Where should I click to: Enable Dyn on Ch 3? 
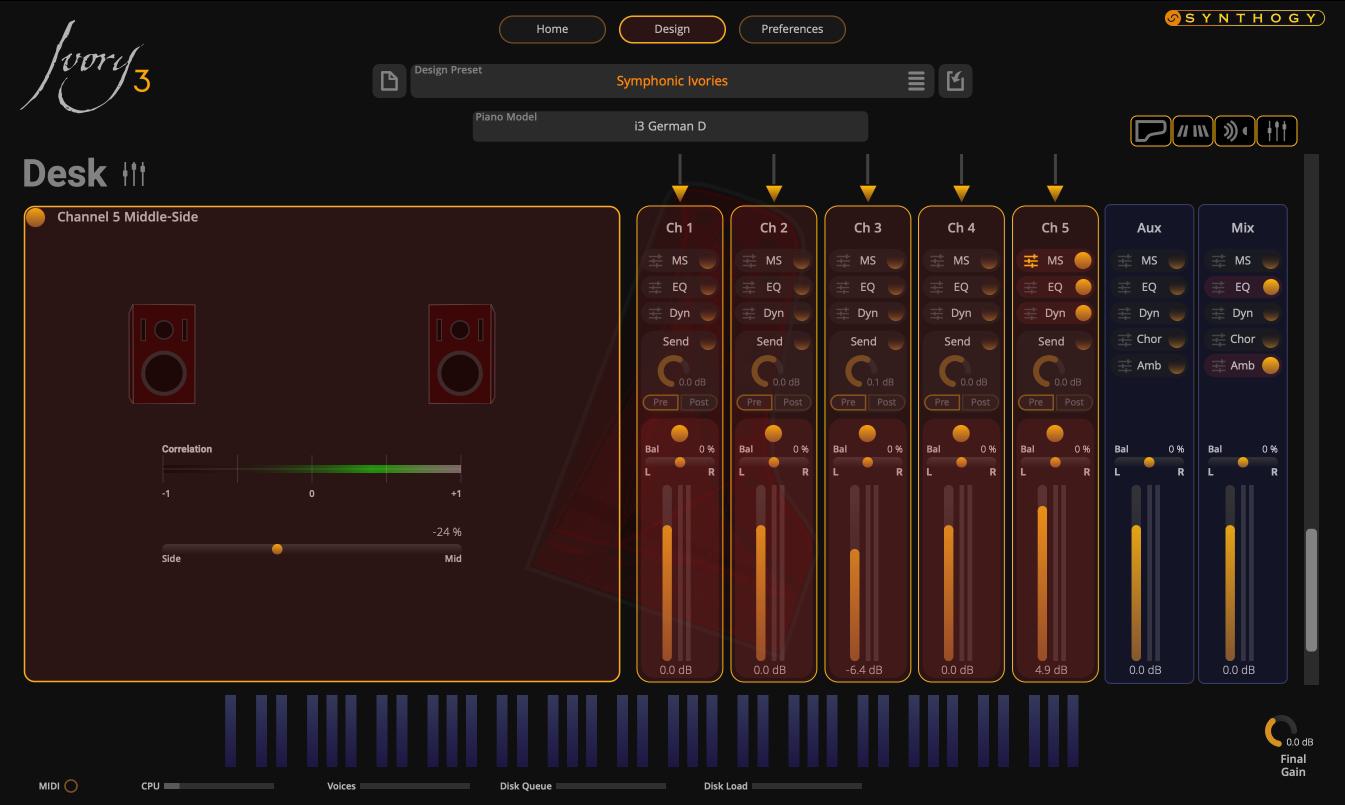click(895, 313)
